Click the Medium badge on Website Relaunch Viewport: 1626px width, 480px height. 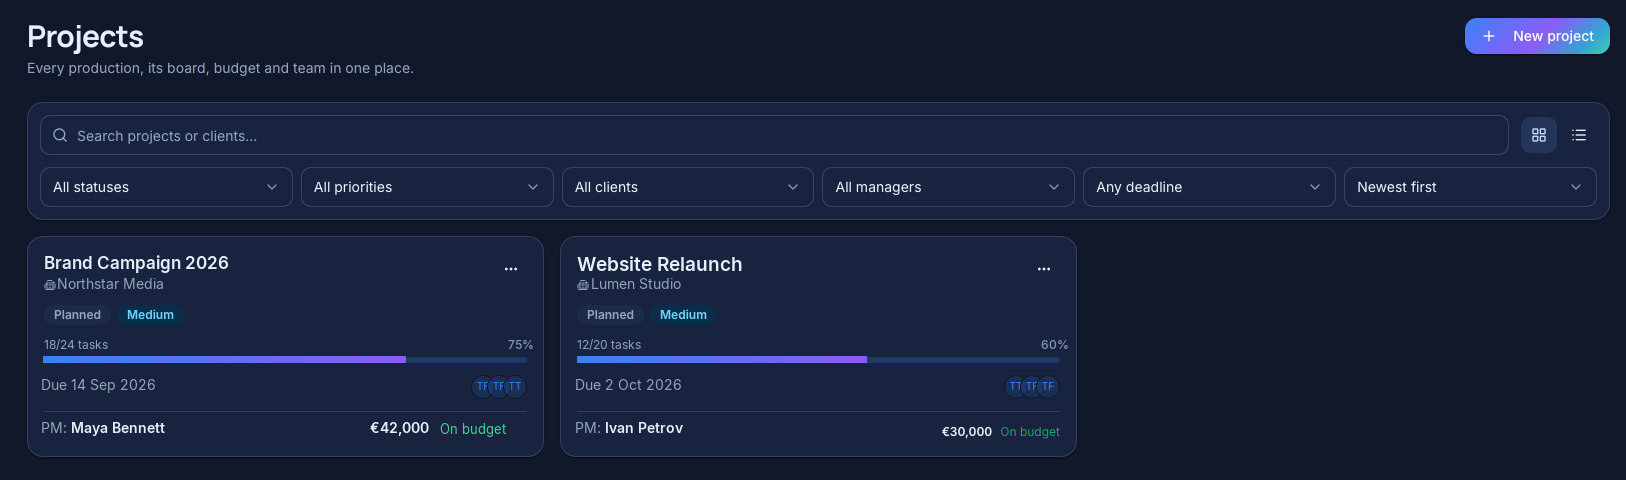coord(683,315)
